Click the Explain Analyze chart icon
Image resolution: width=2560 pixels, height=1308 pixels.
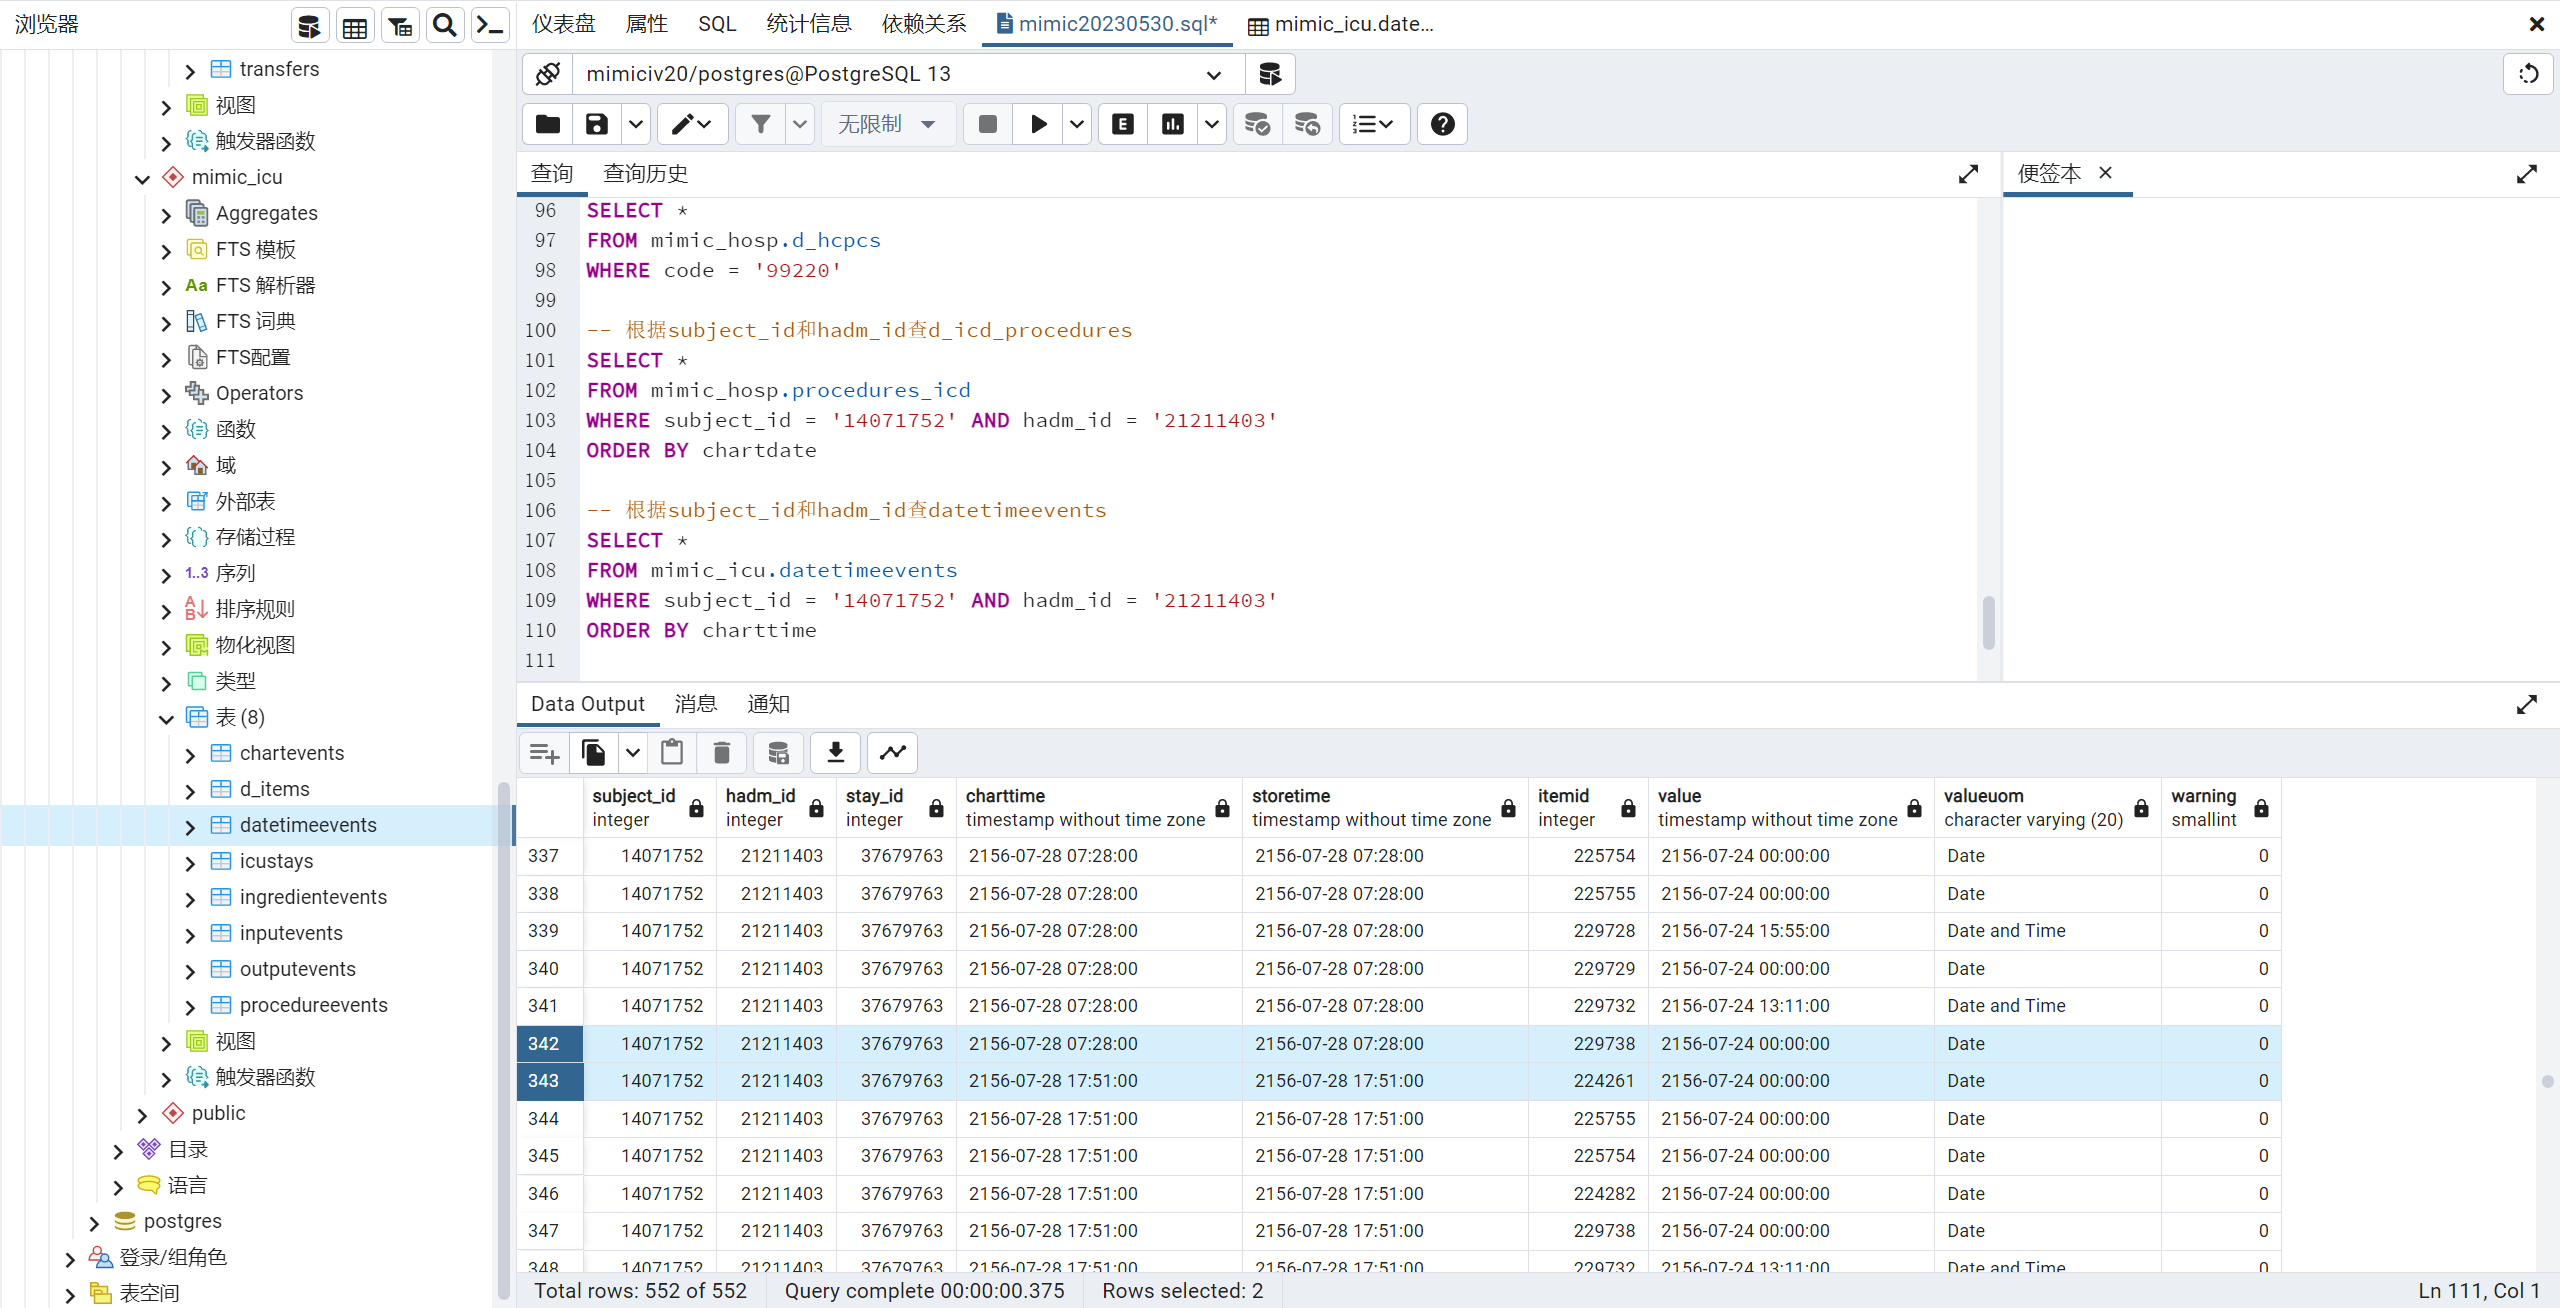(x=1172, y=124)
